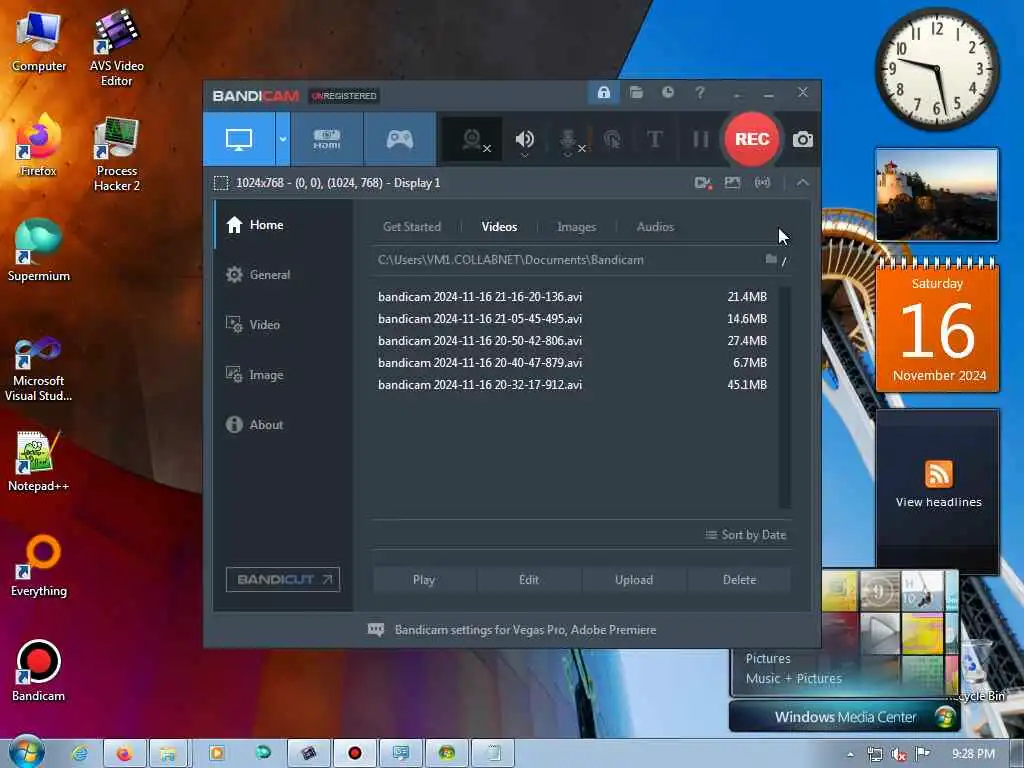Click the video record status icon
This screenshot has height=768, width=1024.
pyautogui.click(x=703, y=183)
